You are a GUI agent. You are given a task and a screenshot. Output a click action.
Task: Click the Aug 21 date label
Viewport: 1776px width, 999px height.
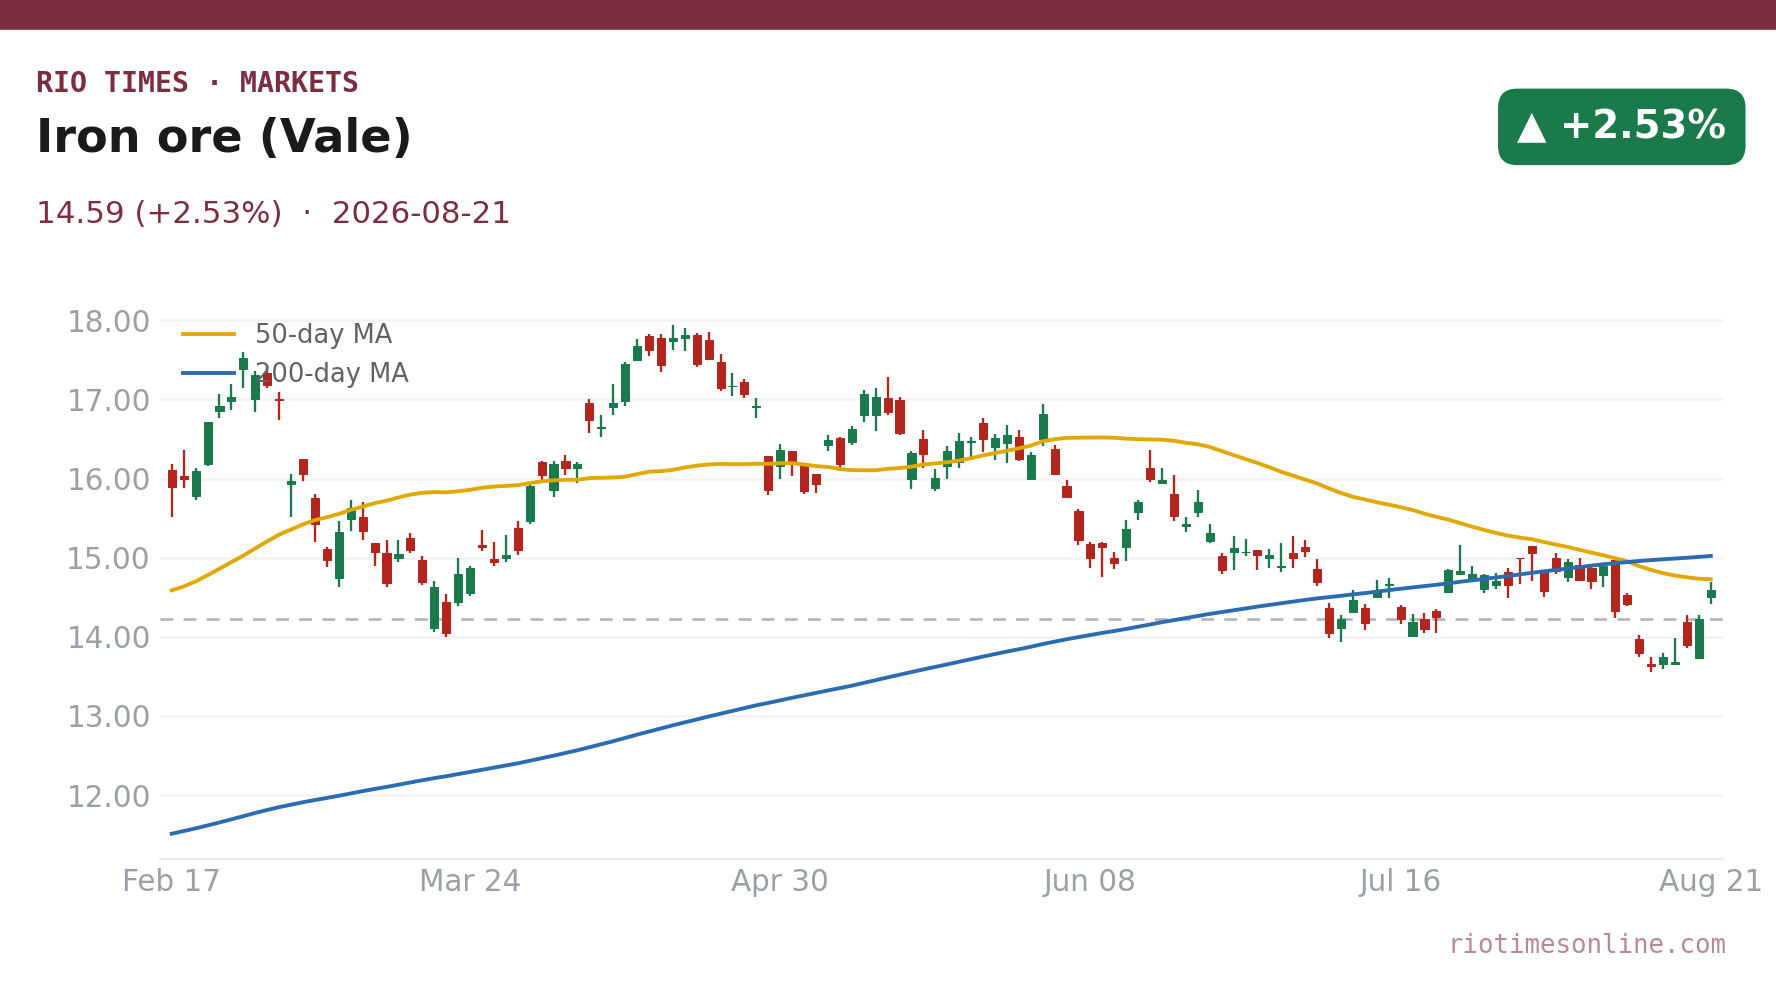point(1711,882)
